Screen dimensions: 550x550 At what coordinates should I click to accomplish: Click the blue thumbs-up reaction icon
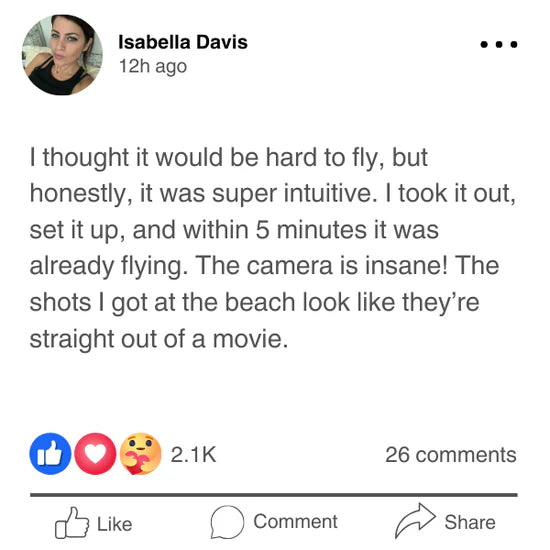50,454
